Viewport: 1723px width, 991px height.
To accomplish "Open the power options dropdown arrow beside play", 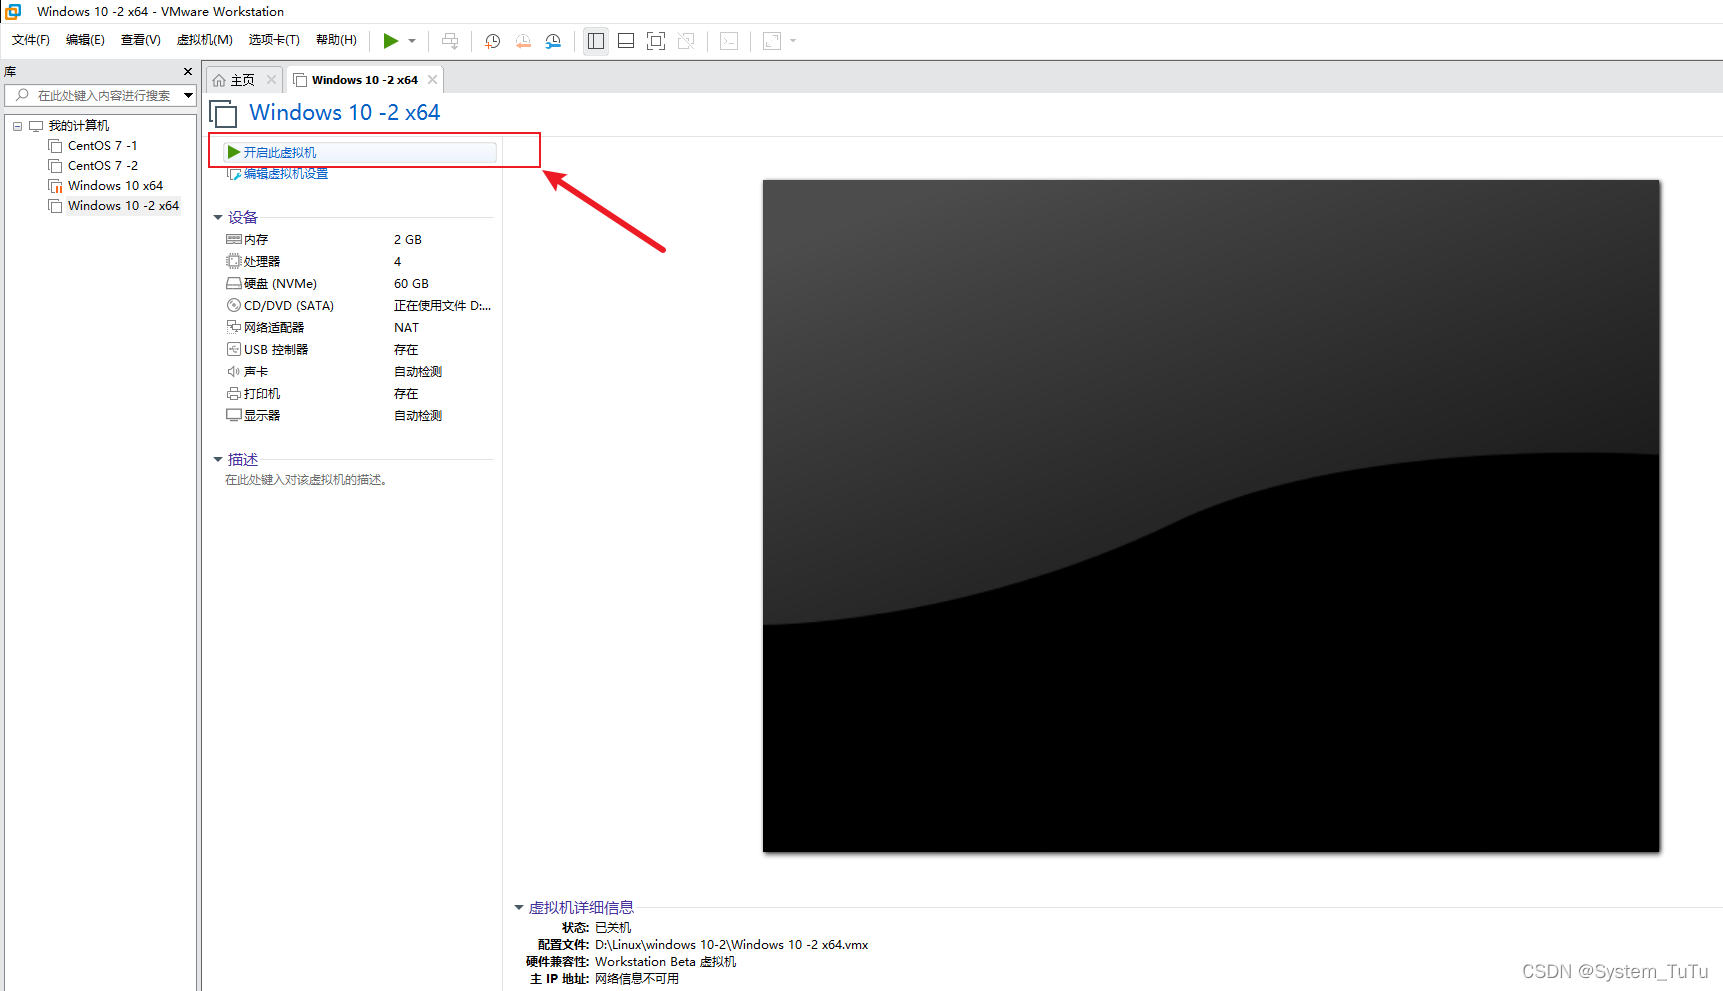I will point(412,41).
